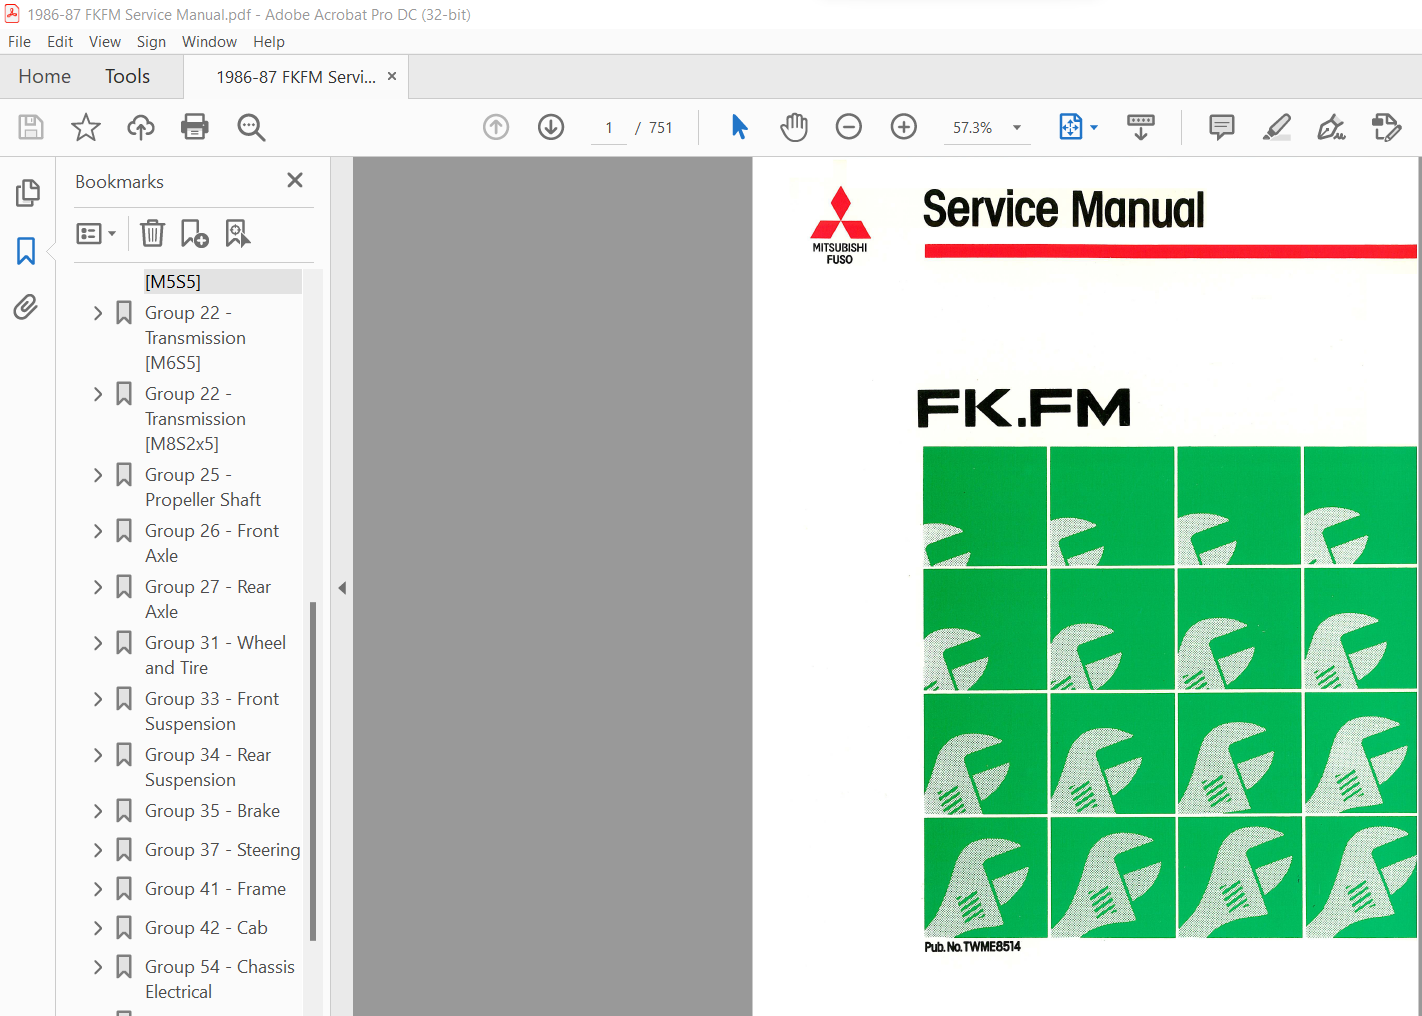The width and height of the screenshot is (1422, 1016).
Task: Open the zoom level dropdown
Action: coord(1017,128)
